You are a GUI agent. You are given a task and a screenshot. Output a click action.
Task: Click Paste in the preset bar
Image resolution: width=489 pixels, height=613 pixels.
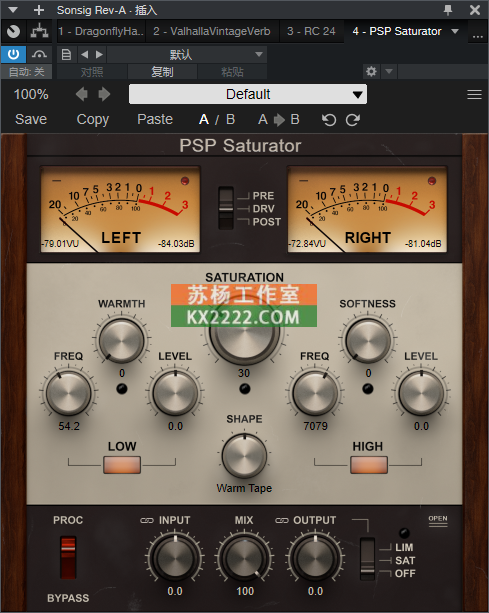pos(155,119)
